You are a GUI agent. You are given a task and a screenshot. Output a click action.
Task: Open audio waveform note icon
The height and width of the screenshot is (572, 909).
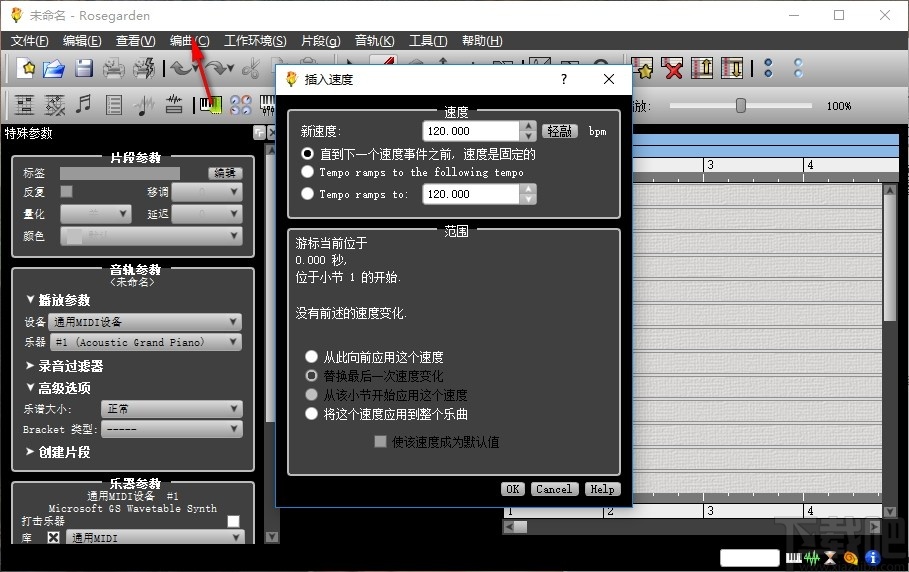(x=144, y=105)
